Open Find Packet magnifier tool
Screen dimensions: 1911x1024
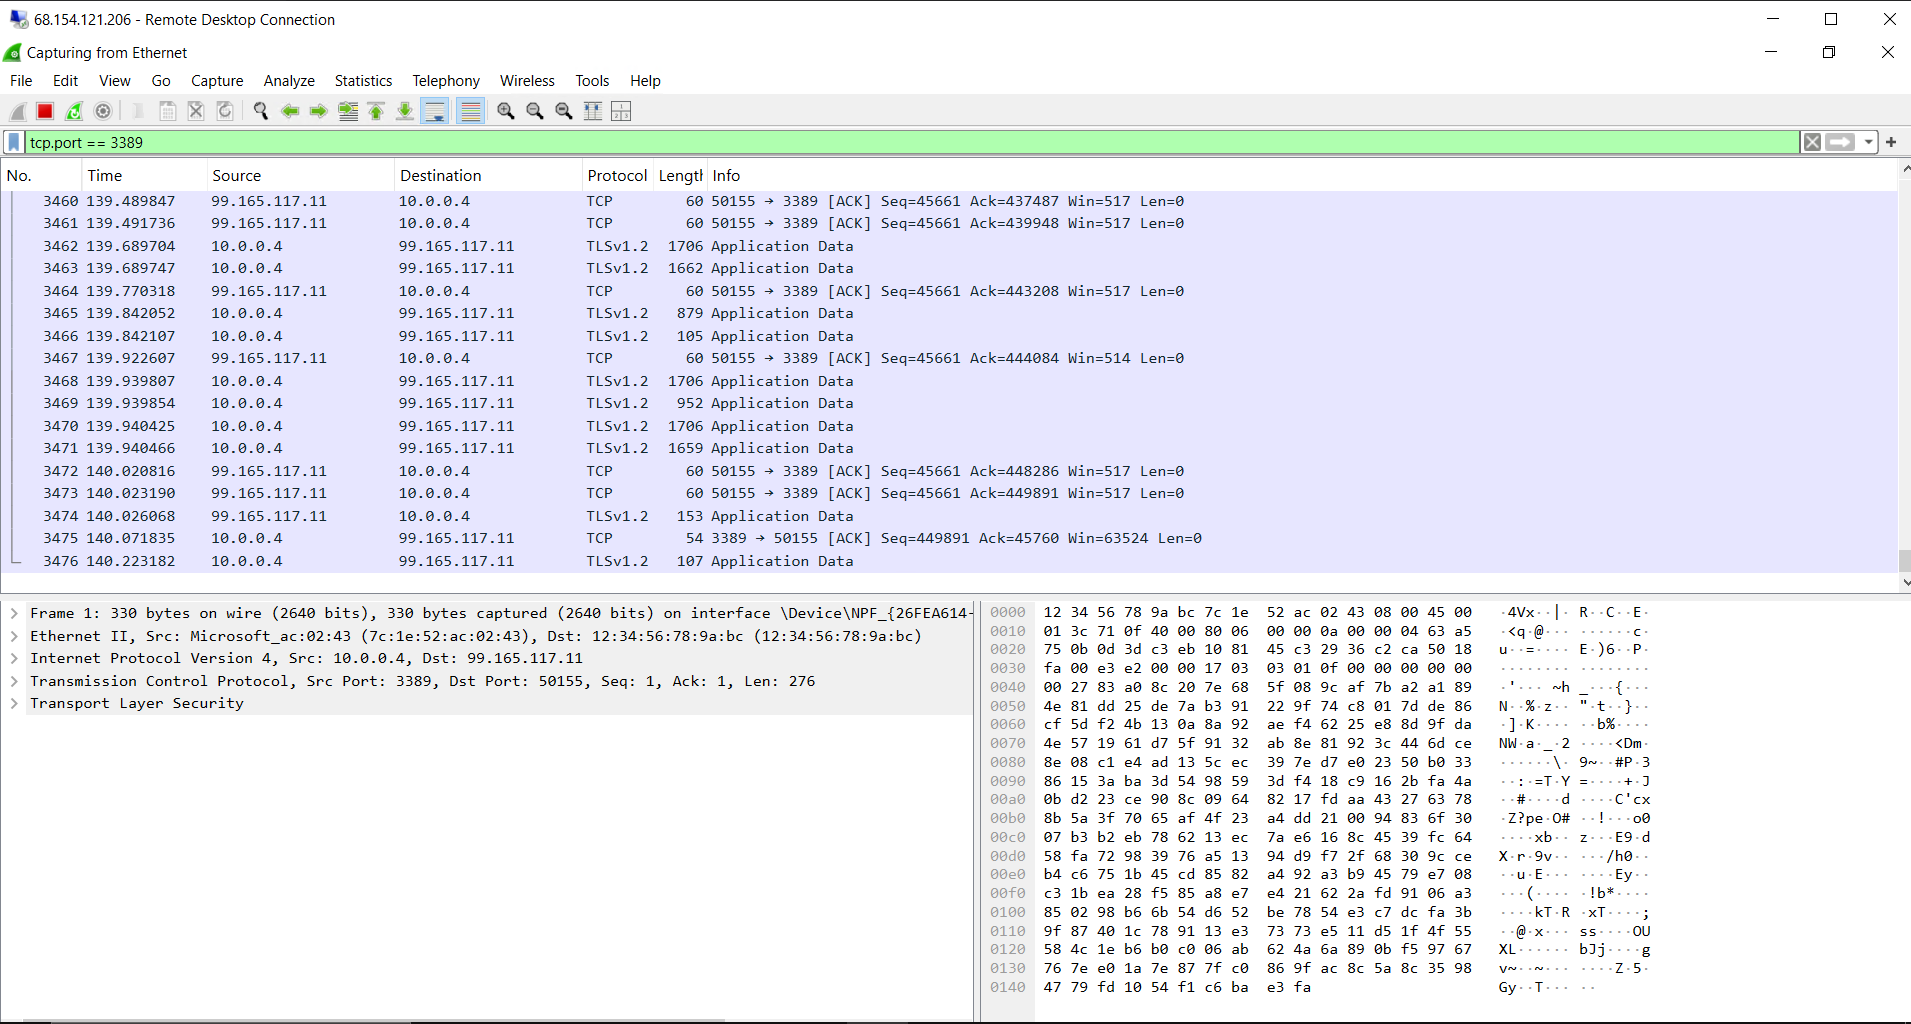(x=261, y=111)
